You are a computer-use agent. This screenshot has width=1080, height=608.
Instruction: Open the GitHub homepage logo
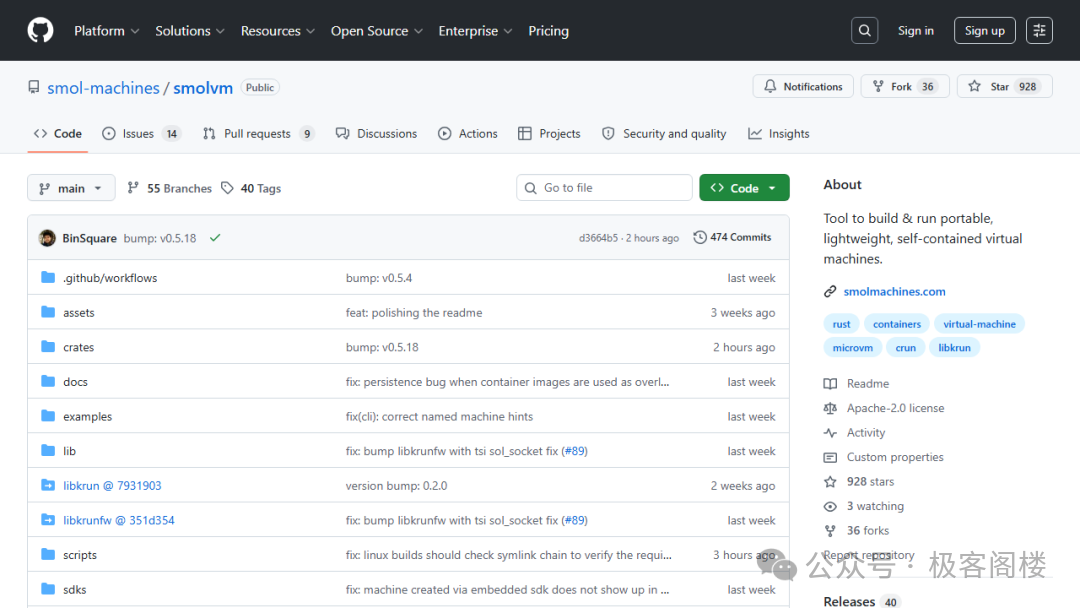(40, 30)
